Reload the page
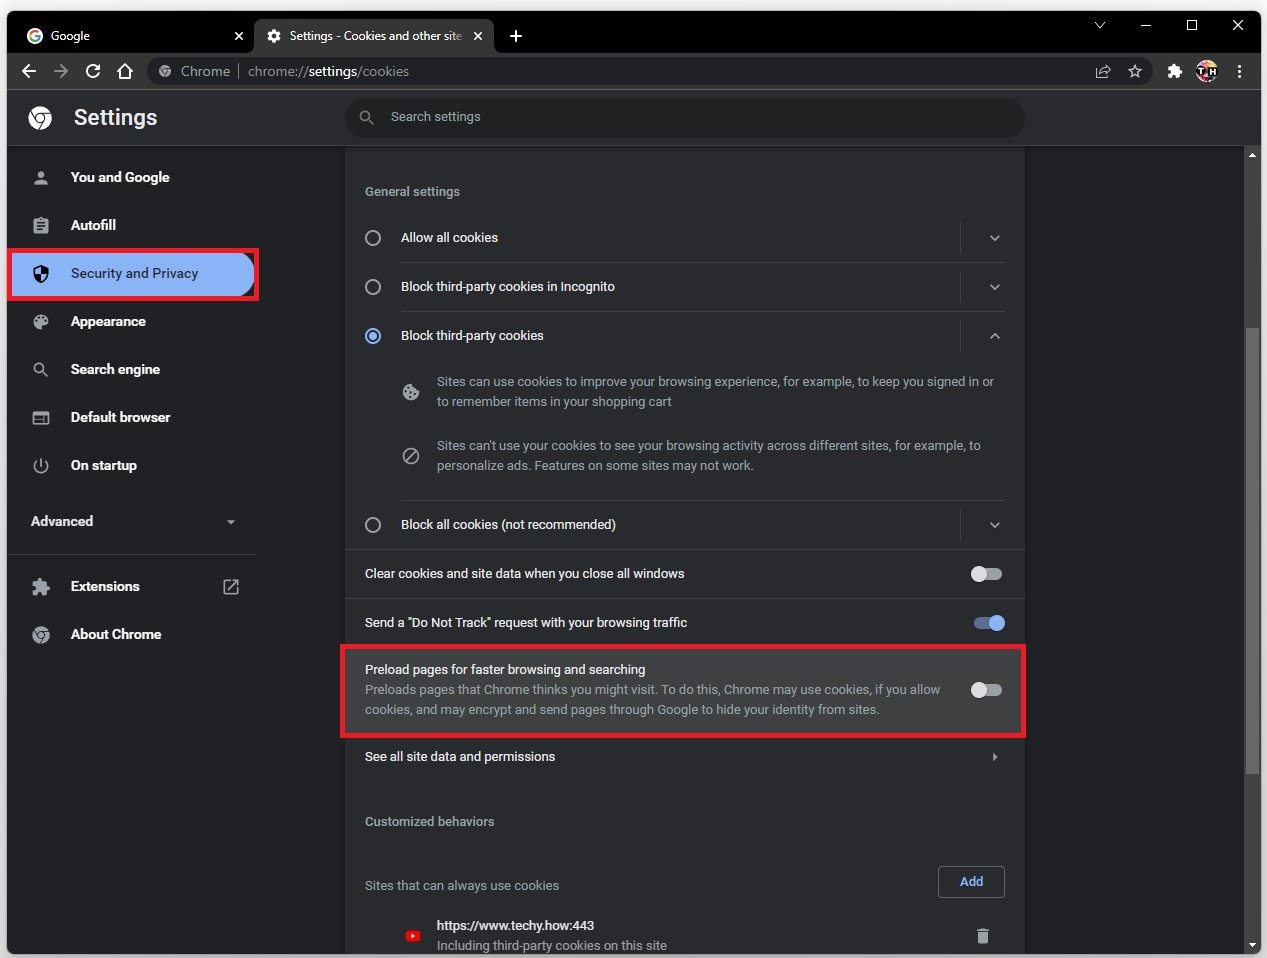 (93, 71)
